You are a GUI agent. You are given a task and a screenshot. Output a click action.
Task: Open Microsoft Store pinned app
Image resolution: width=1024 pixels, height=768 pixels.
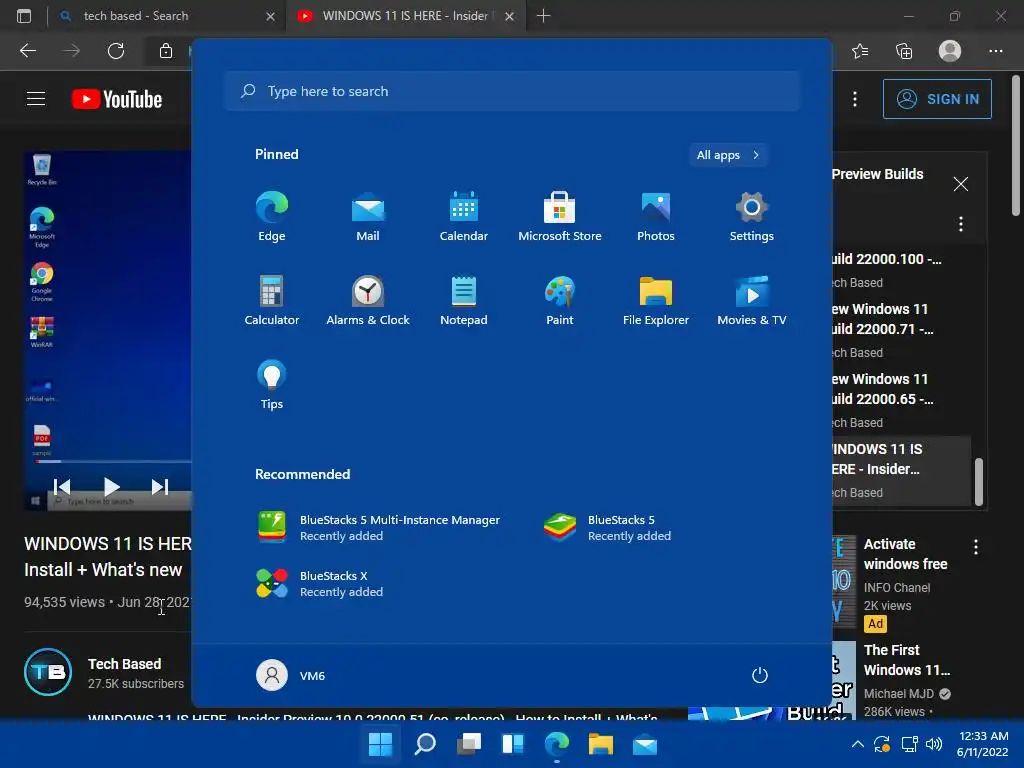click(560, 217)
